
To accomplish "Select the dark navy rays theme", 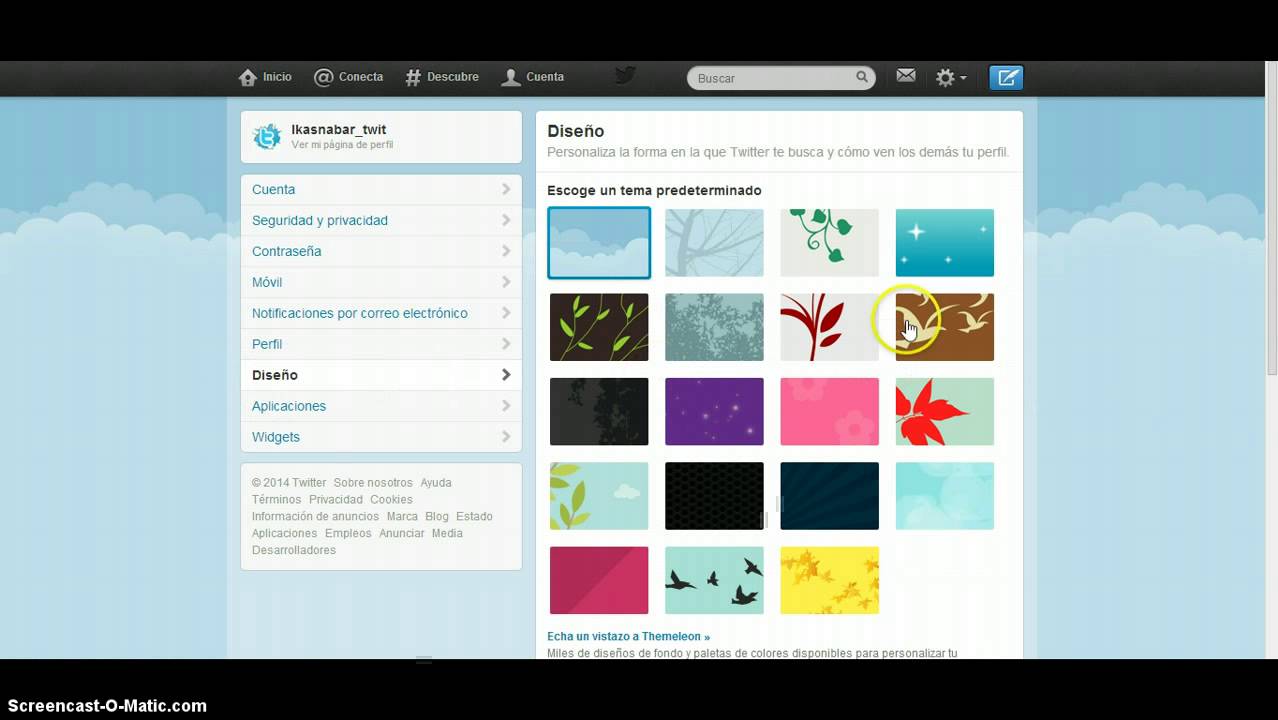I will pyautogui.click(x=829, y=496).
